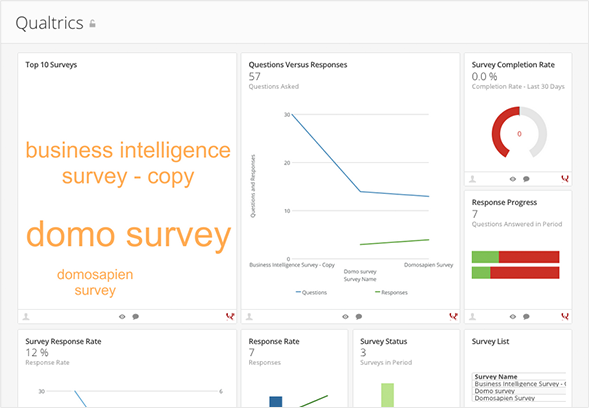Click the top red progress bar segment
This screenshot has width=589, height=408.
point(529,257)
